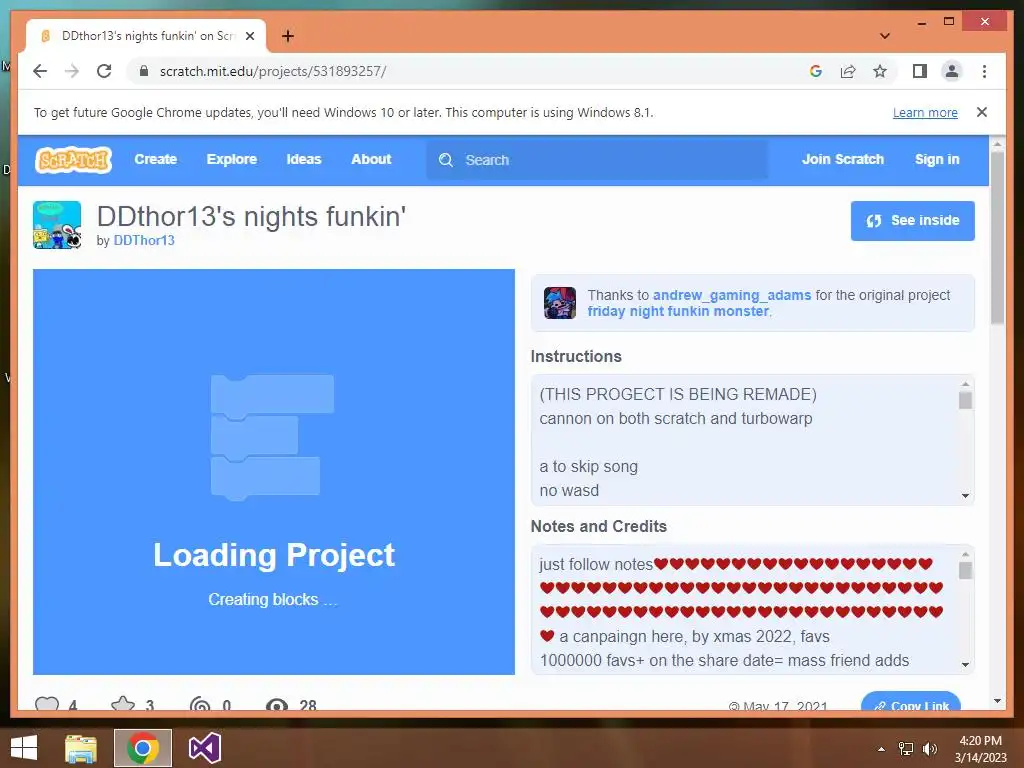This screenshot has width=1024, height=768.
Task: Expand the tab search dropdown arrow
Action: [x=885, y=36]
